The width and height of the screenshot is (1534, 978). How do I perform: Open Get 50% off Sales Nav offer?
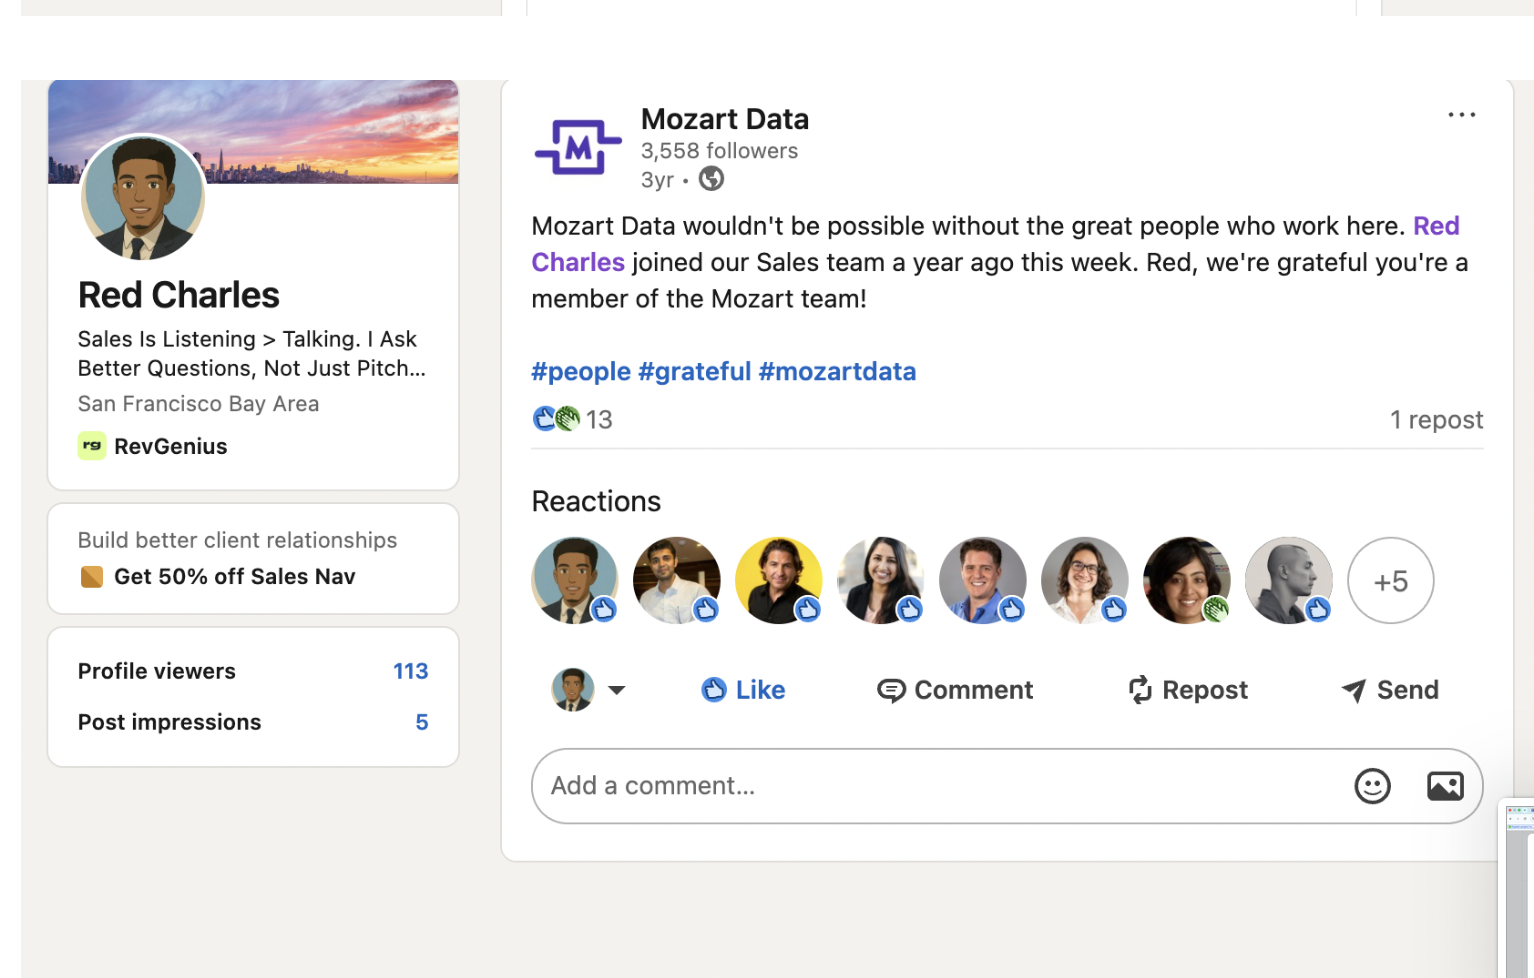(x=235, y=577)
